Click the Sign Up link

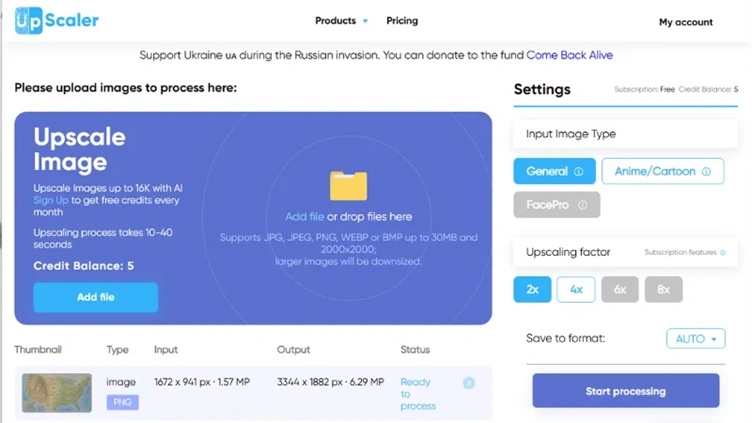(x=51, y=200)
